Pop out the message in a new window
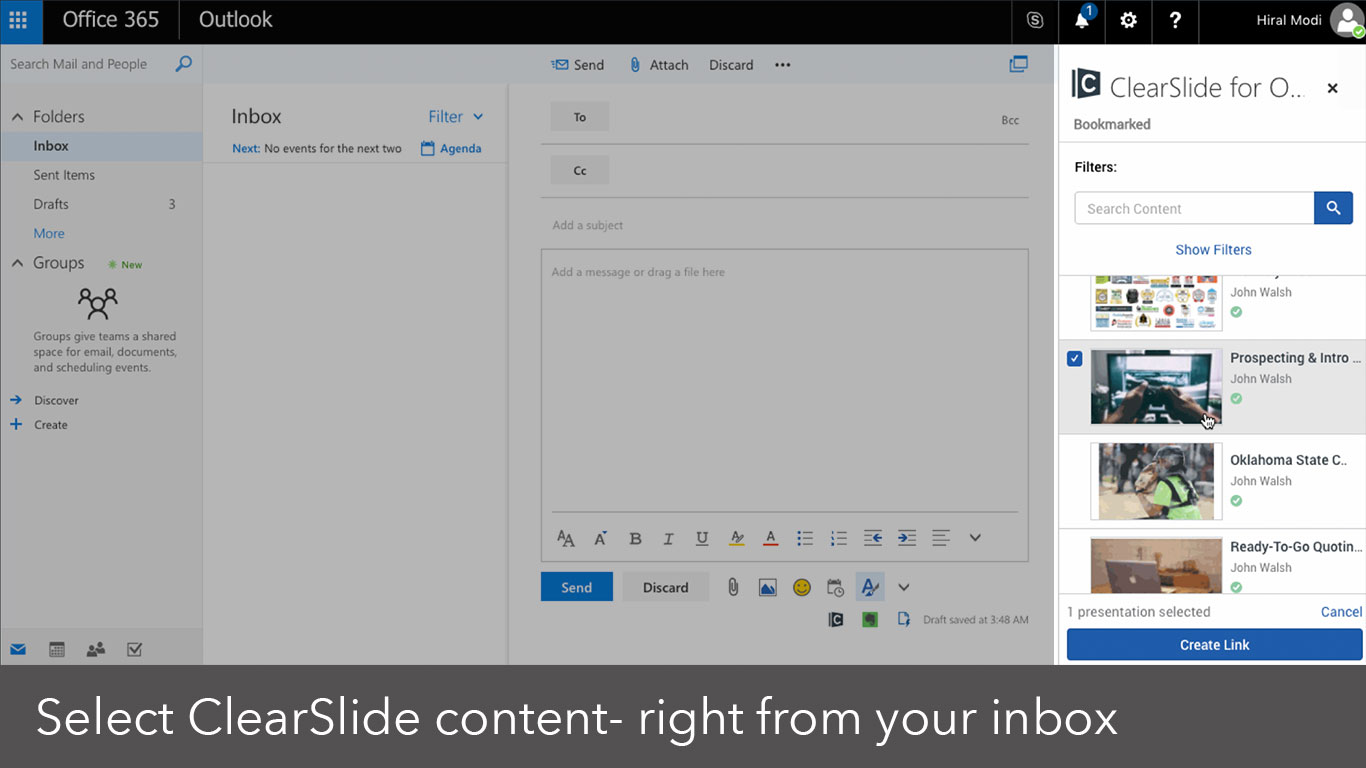Image resolution: width=1366 pixels, height=768 pixels. (1018, 64)
